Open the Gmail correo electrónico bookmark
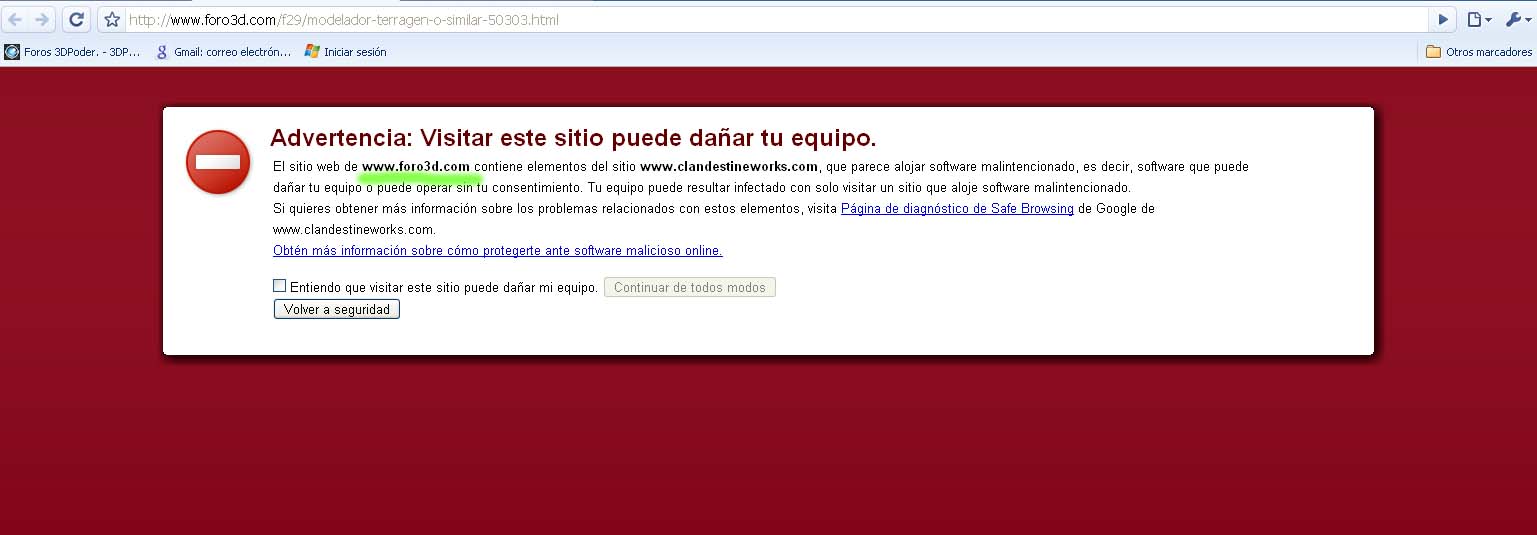Image resolution: width=1537 pixels, height=535 pixels. point(224,51)
